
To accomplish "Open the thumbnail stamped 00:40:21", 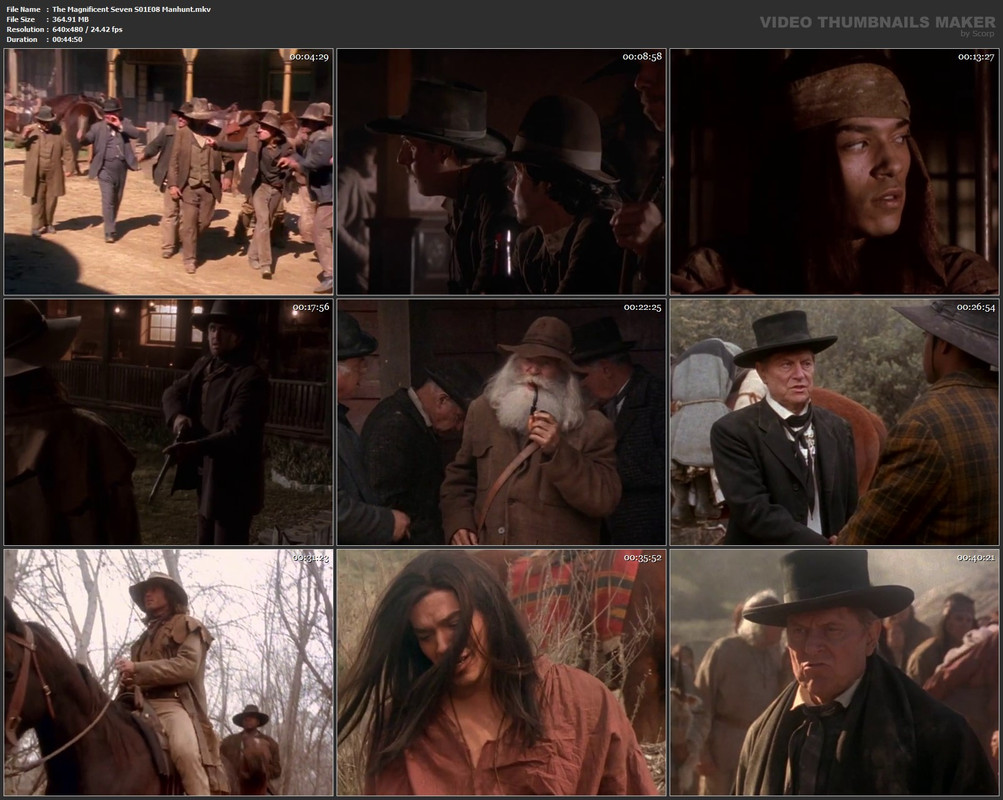I will pos(834,672).
